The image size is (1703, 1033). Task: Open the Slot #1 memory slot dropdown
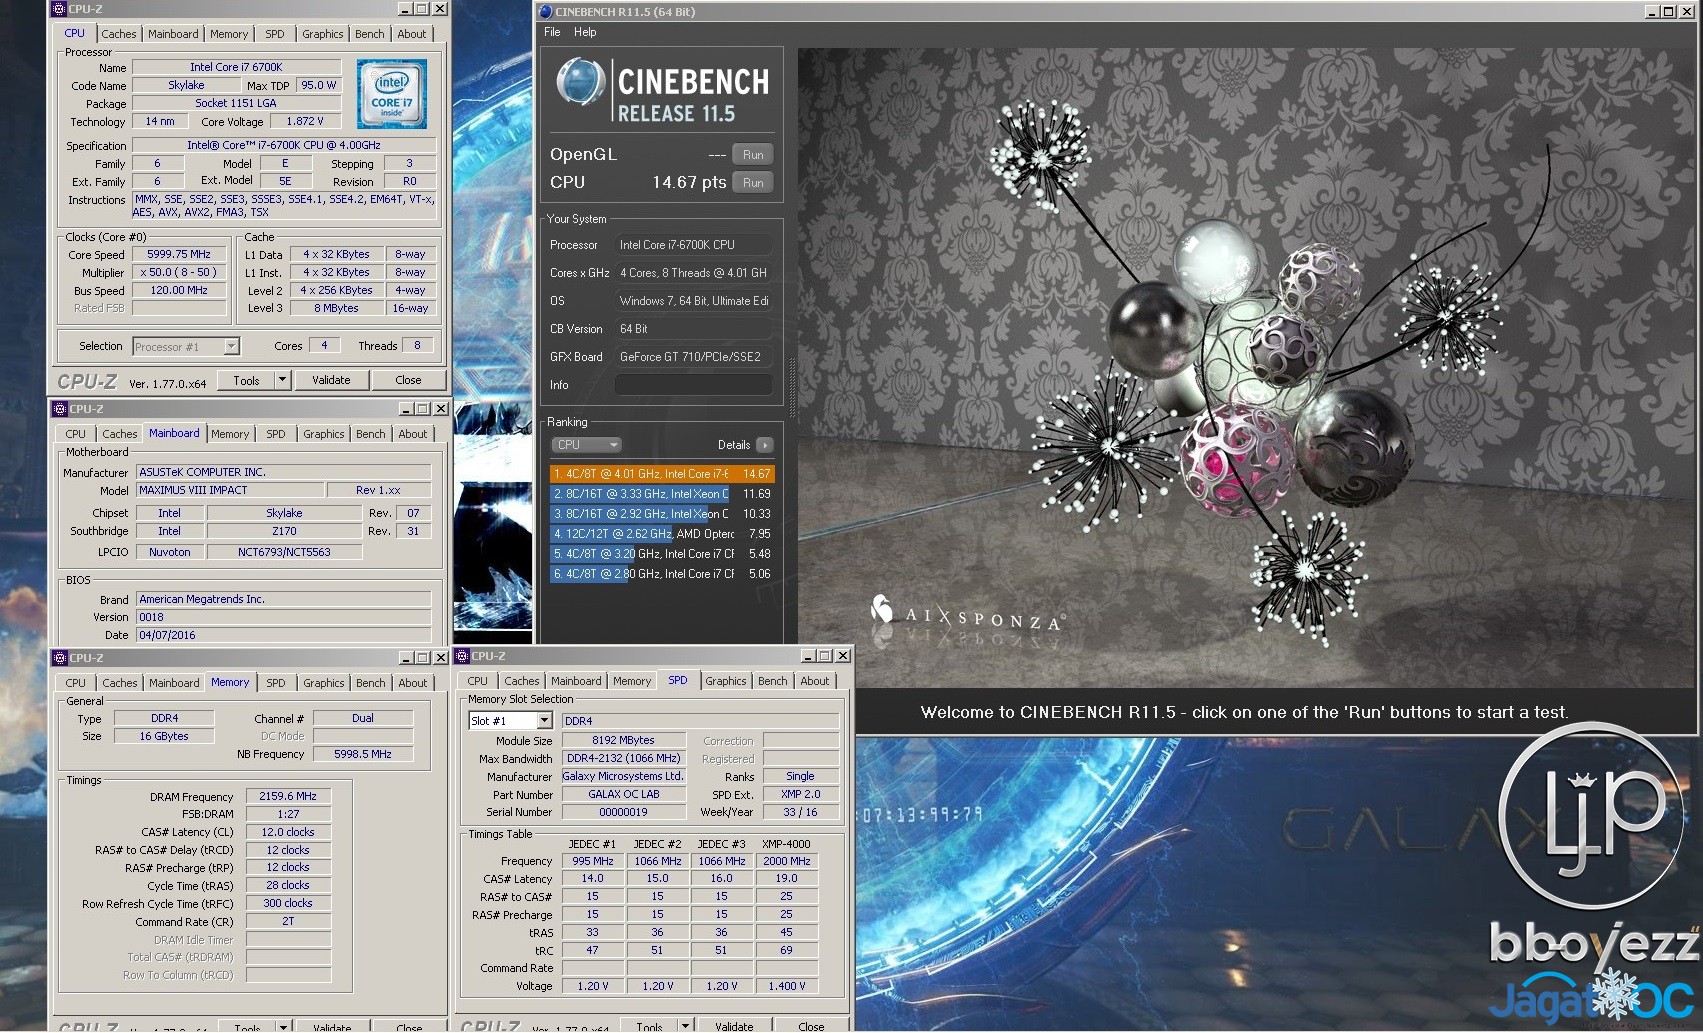tap(510, 720)
